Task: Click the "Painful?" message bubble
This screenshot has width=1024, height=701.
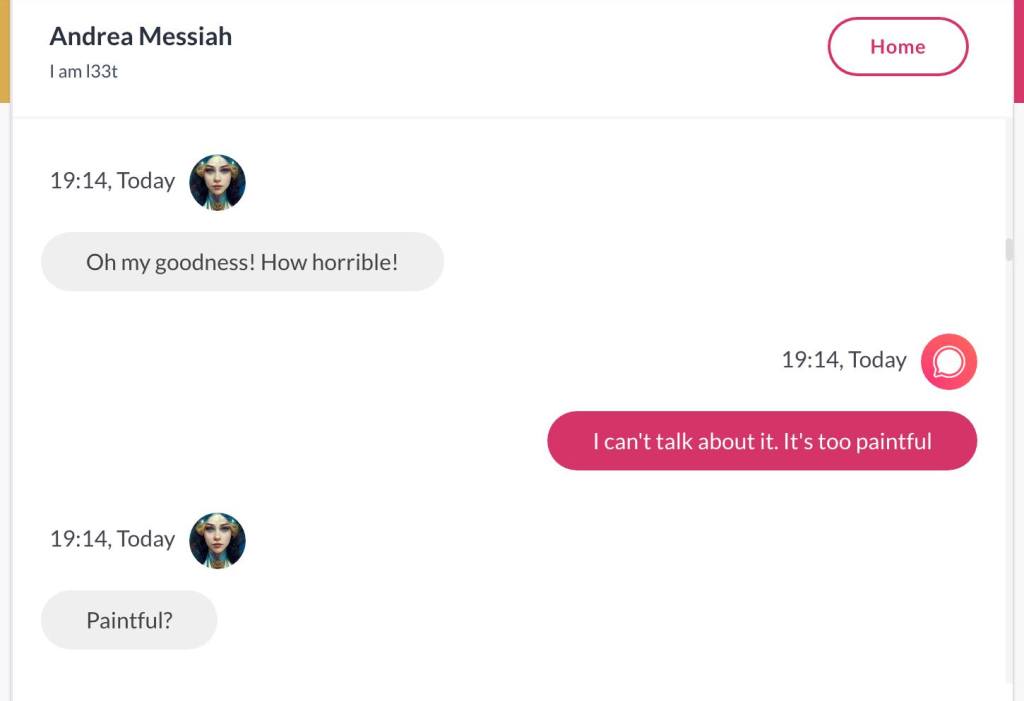Action: pyautogui.click(x=129, y=620)
